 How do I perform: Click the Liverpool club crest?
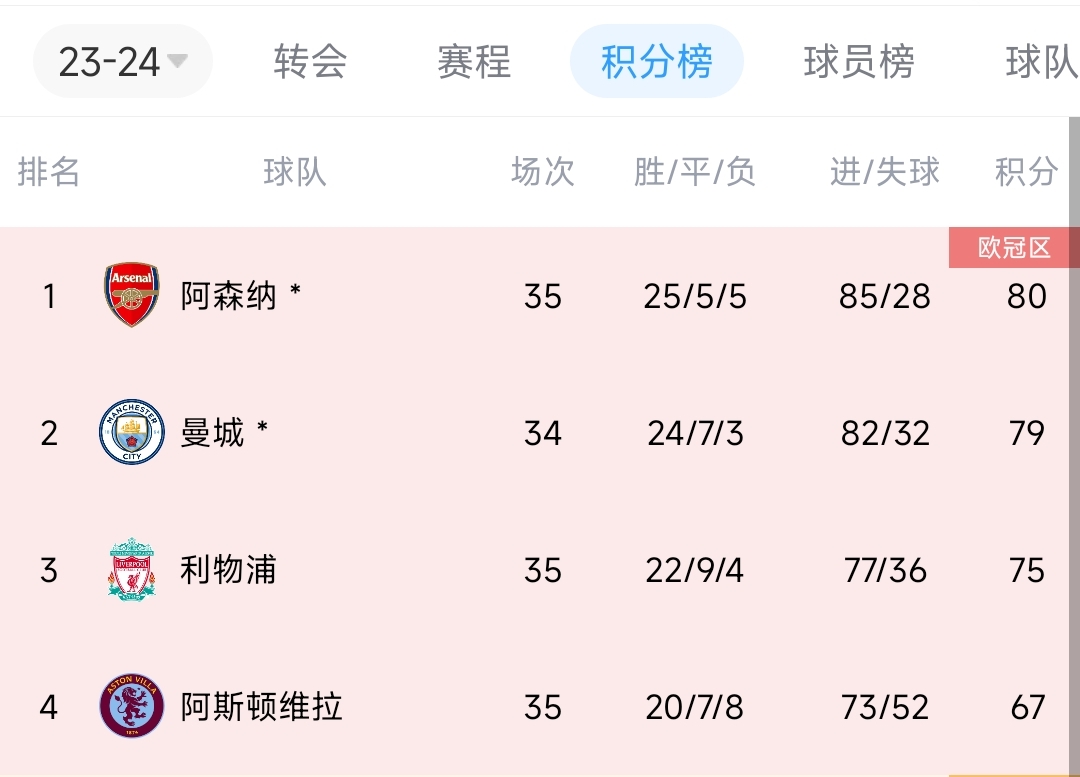click(132, 570)
